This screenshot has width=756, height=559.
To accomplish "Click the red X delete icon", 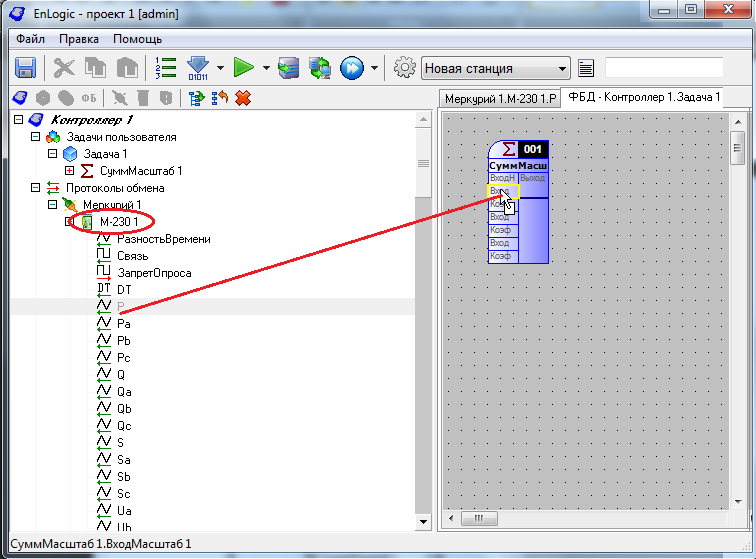I will tap(243, 98).
